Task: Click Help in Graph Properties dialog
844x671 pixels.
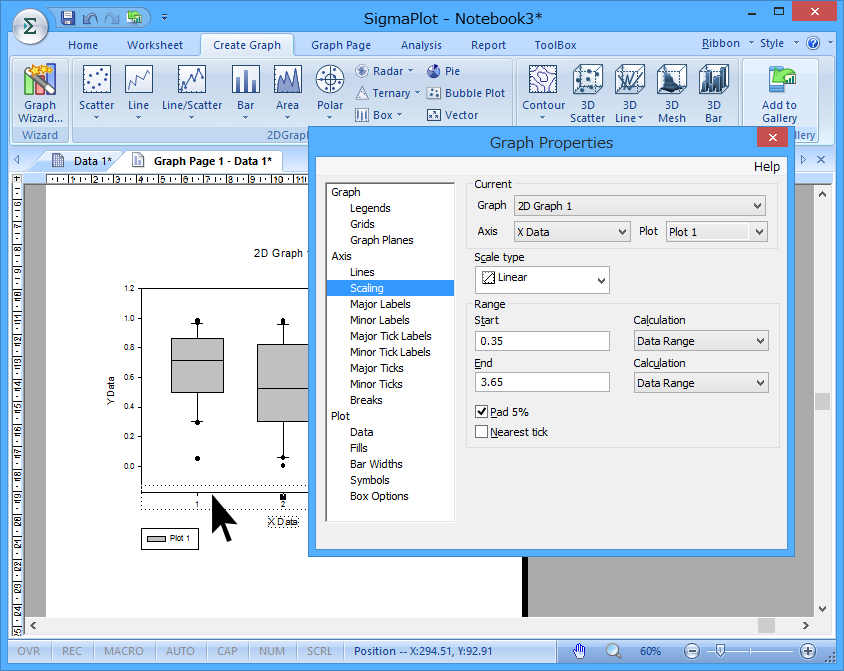Action: pyautogui.click(x=766, y=167)
